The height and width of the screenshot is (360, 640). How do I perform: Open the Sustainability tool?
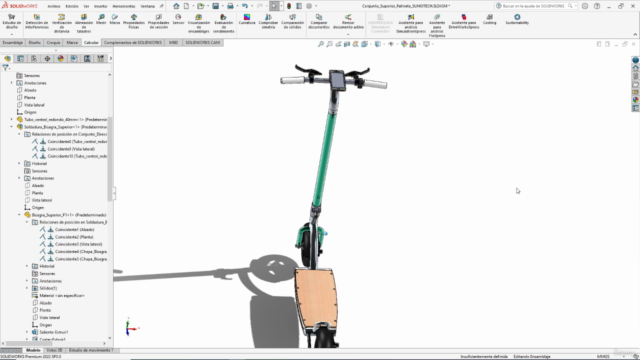pos(517,19)
